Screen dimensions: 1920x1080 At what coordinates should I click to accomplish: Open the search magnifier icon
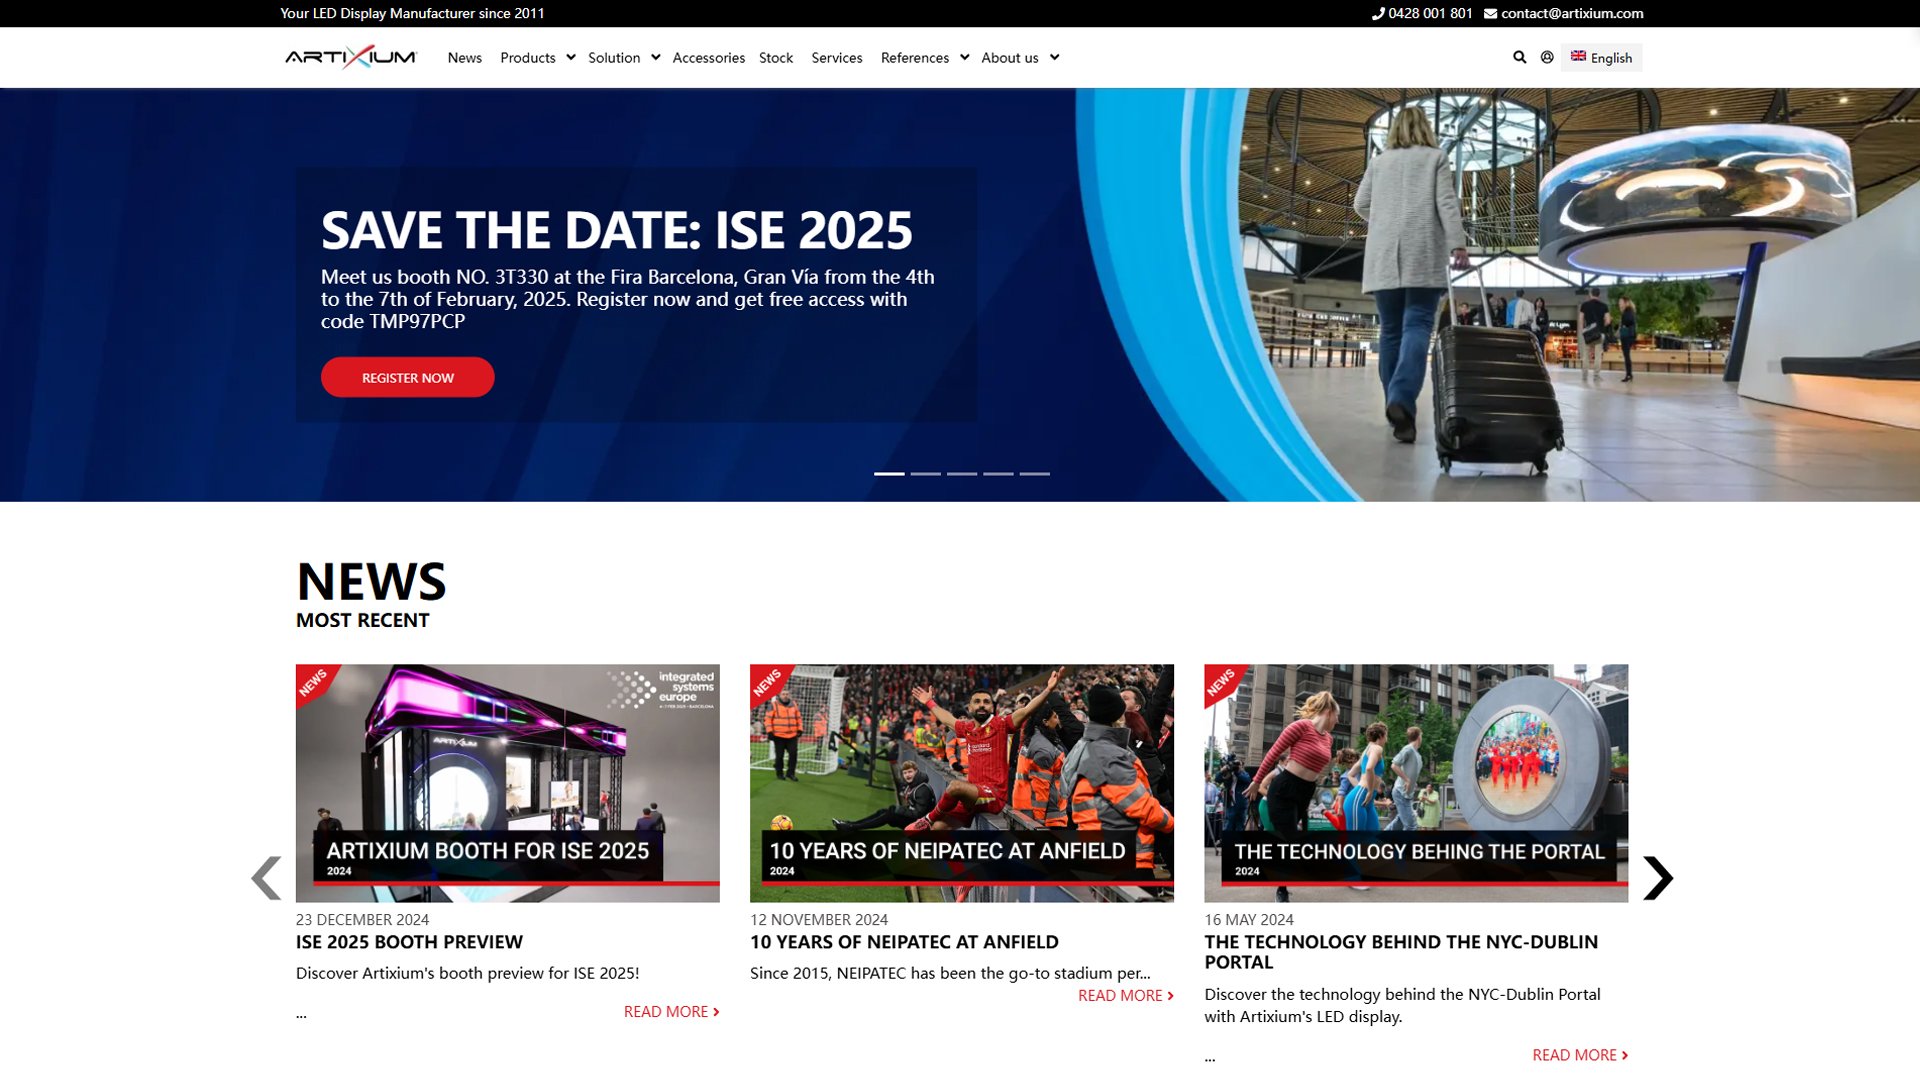click(1519, 57)
